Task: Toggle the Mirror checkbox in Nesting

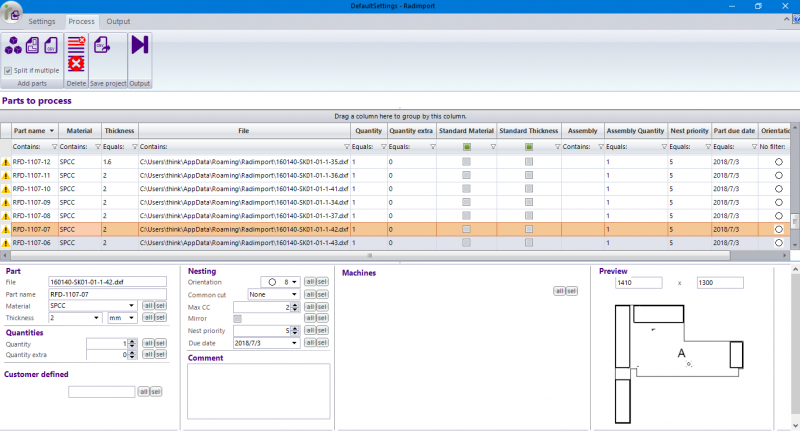Action: tap(237, 318)
